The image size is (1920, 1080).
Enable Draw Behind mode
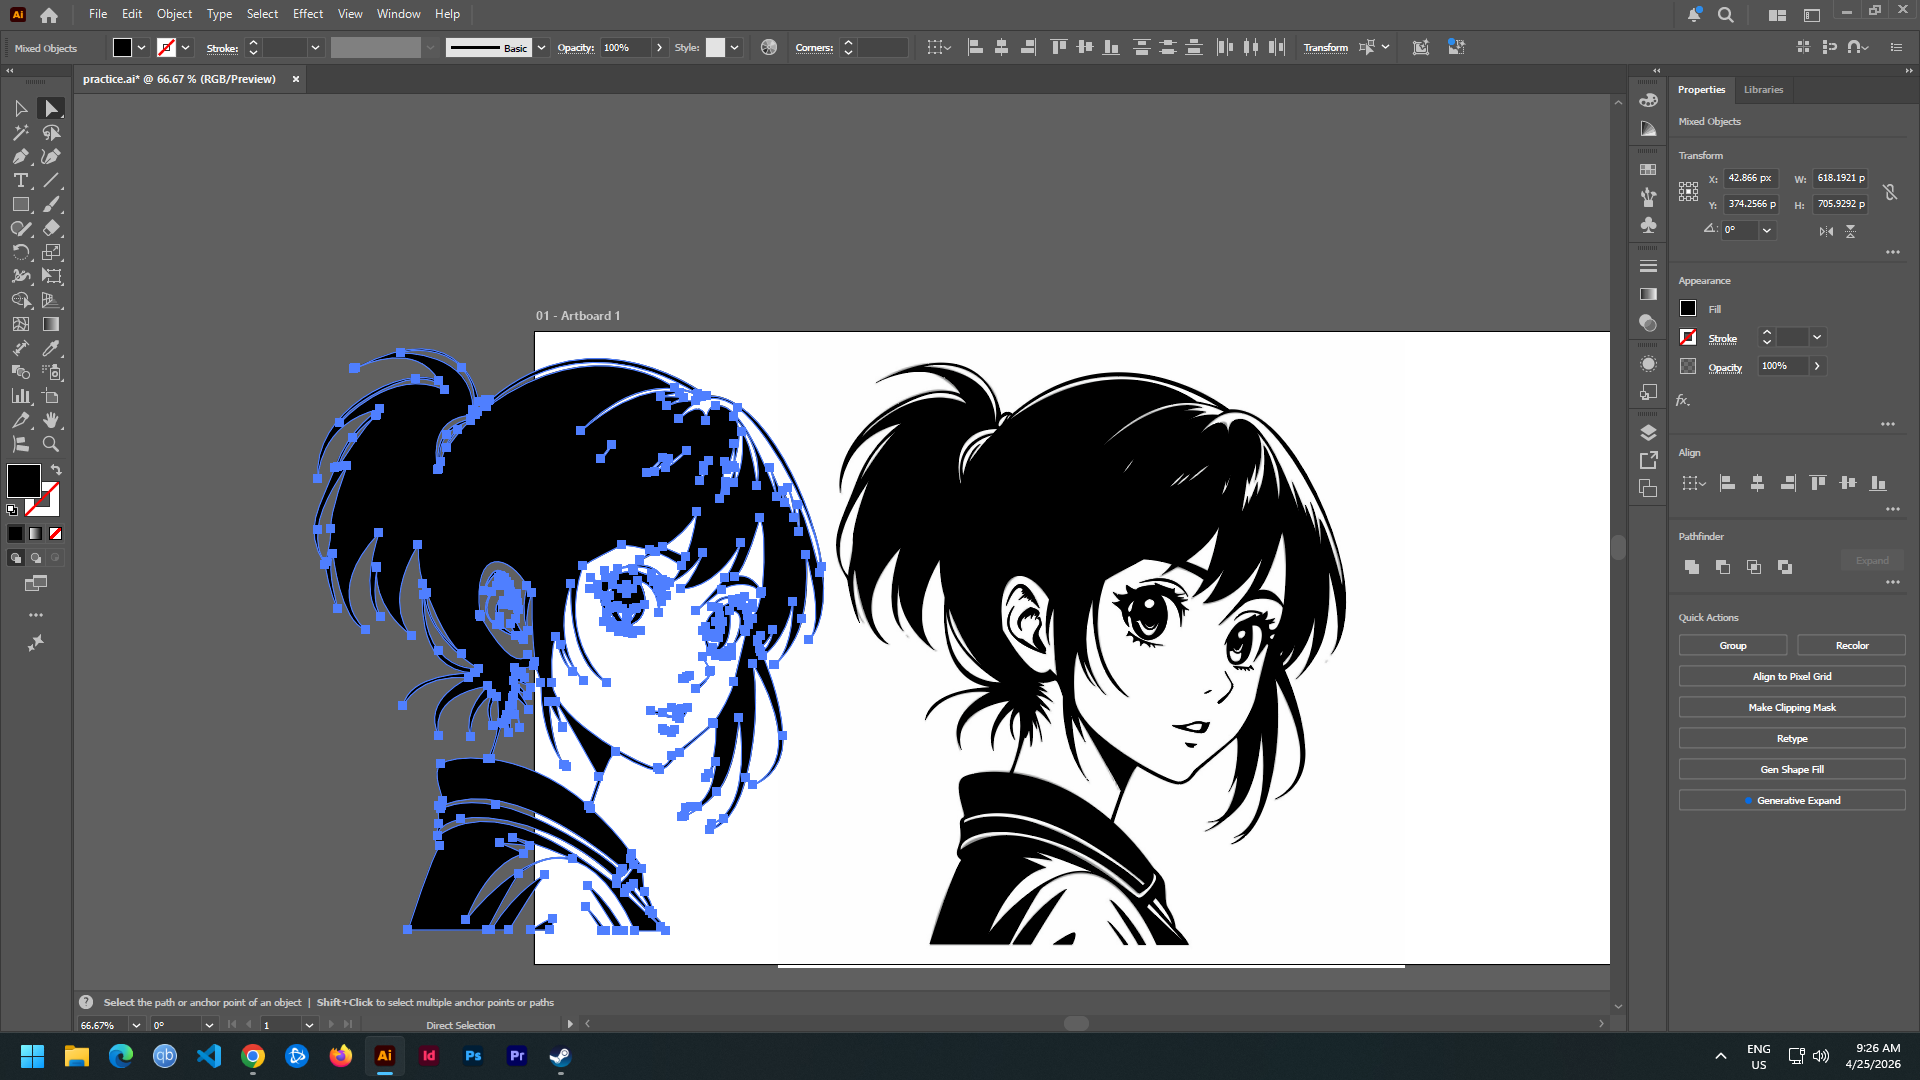[x=36, y=558]
